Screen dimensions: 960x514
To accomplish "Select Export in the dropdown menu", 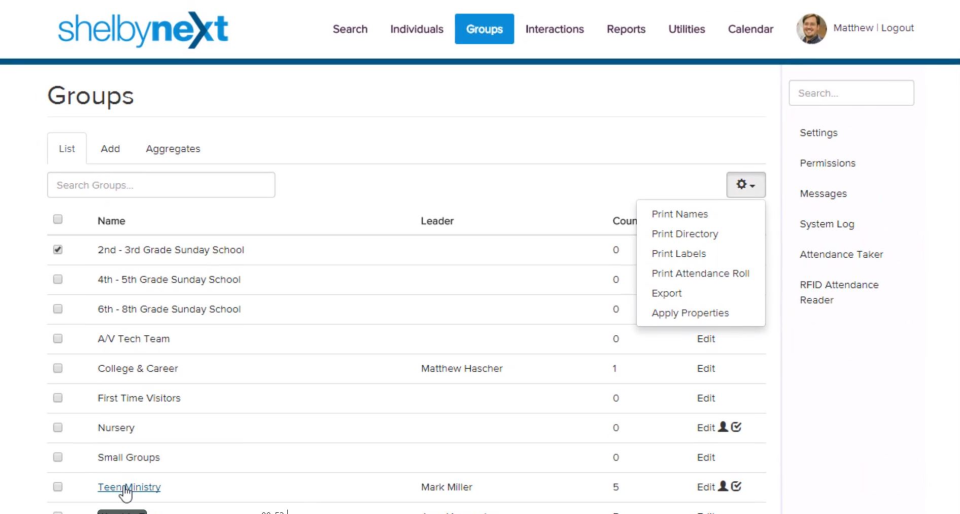I will (666, 293).
